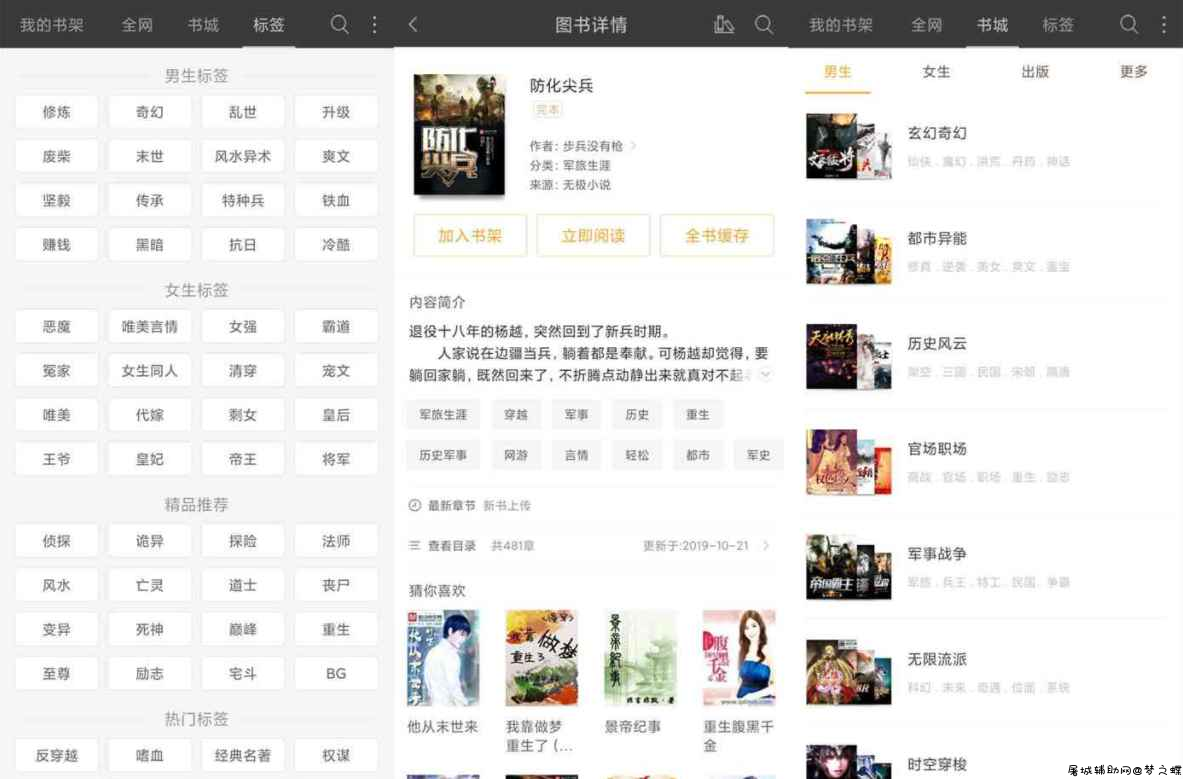1183x779 pixels.
Task: Tap the 查看目录 table of contents row
Action: 592,545
